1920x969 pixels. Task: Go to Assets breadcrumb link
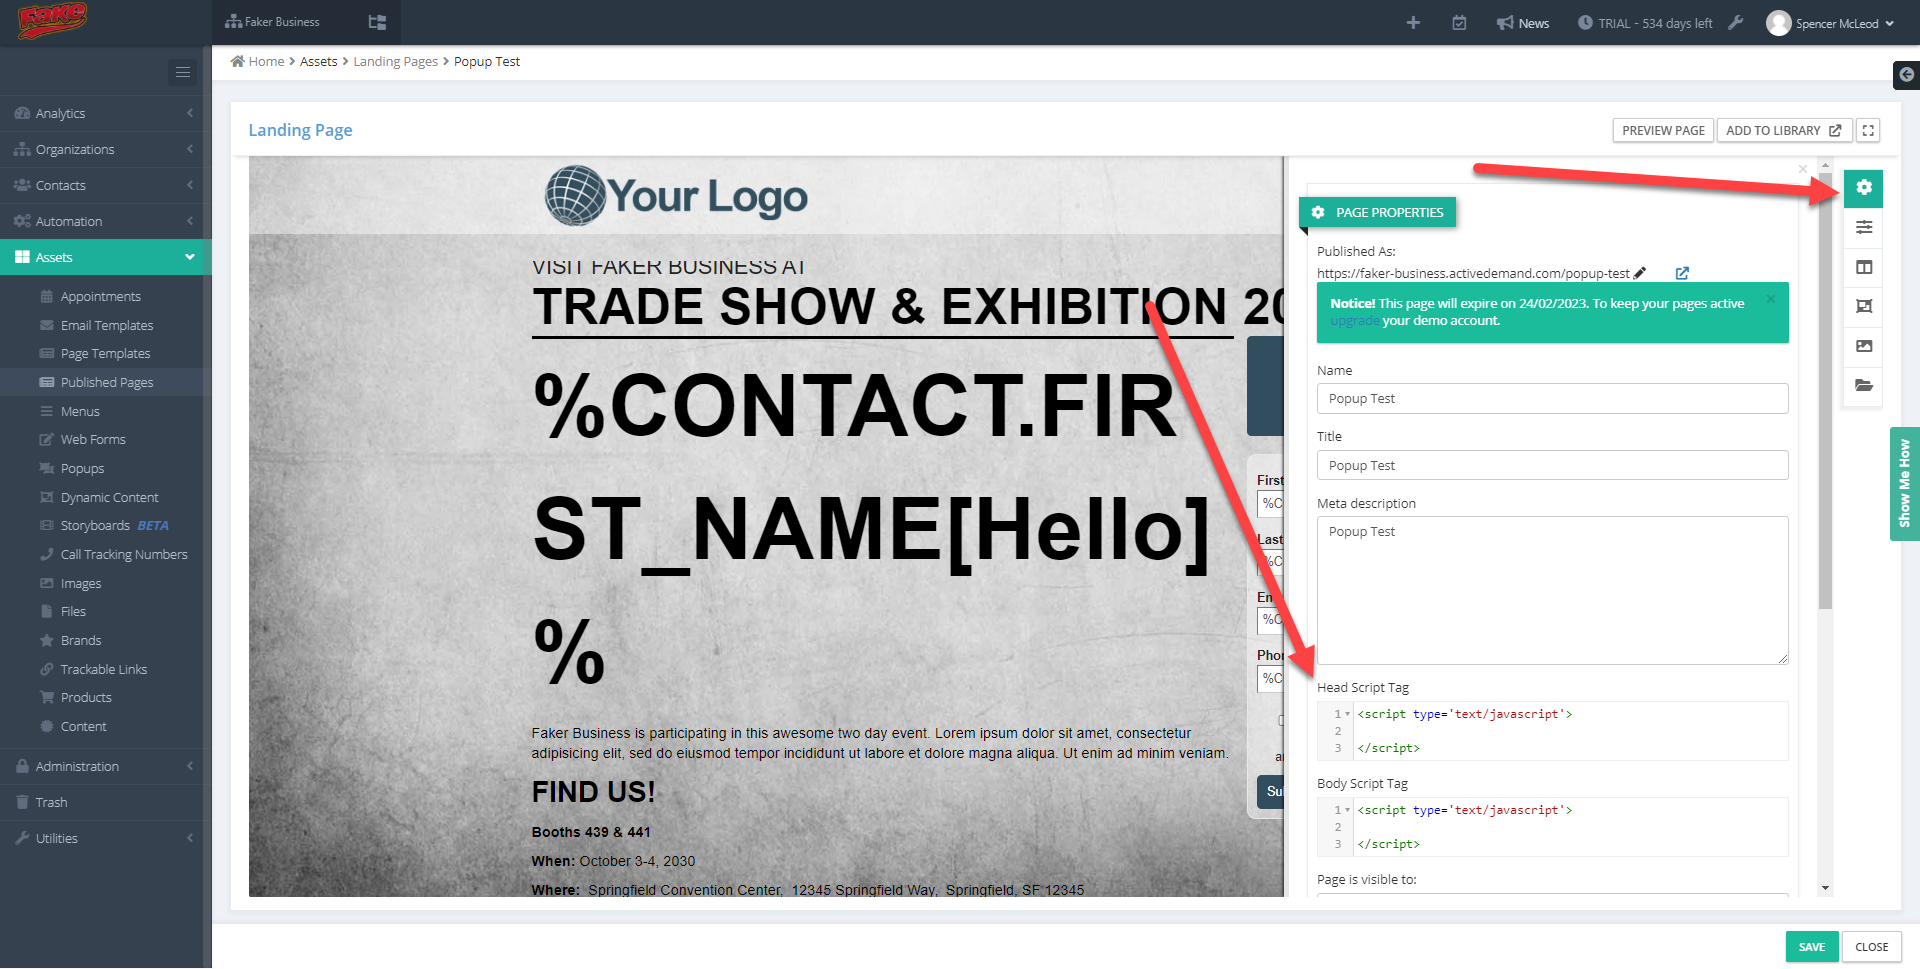coord(318,62)
